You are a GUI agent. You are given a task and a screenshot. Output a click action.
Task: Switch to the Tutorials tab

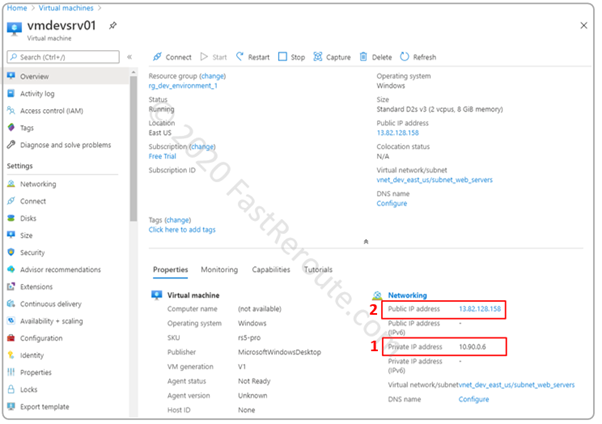318,270
